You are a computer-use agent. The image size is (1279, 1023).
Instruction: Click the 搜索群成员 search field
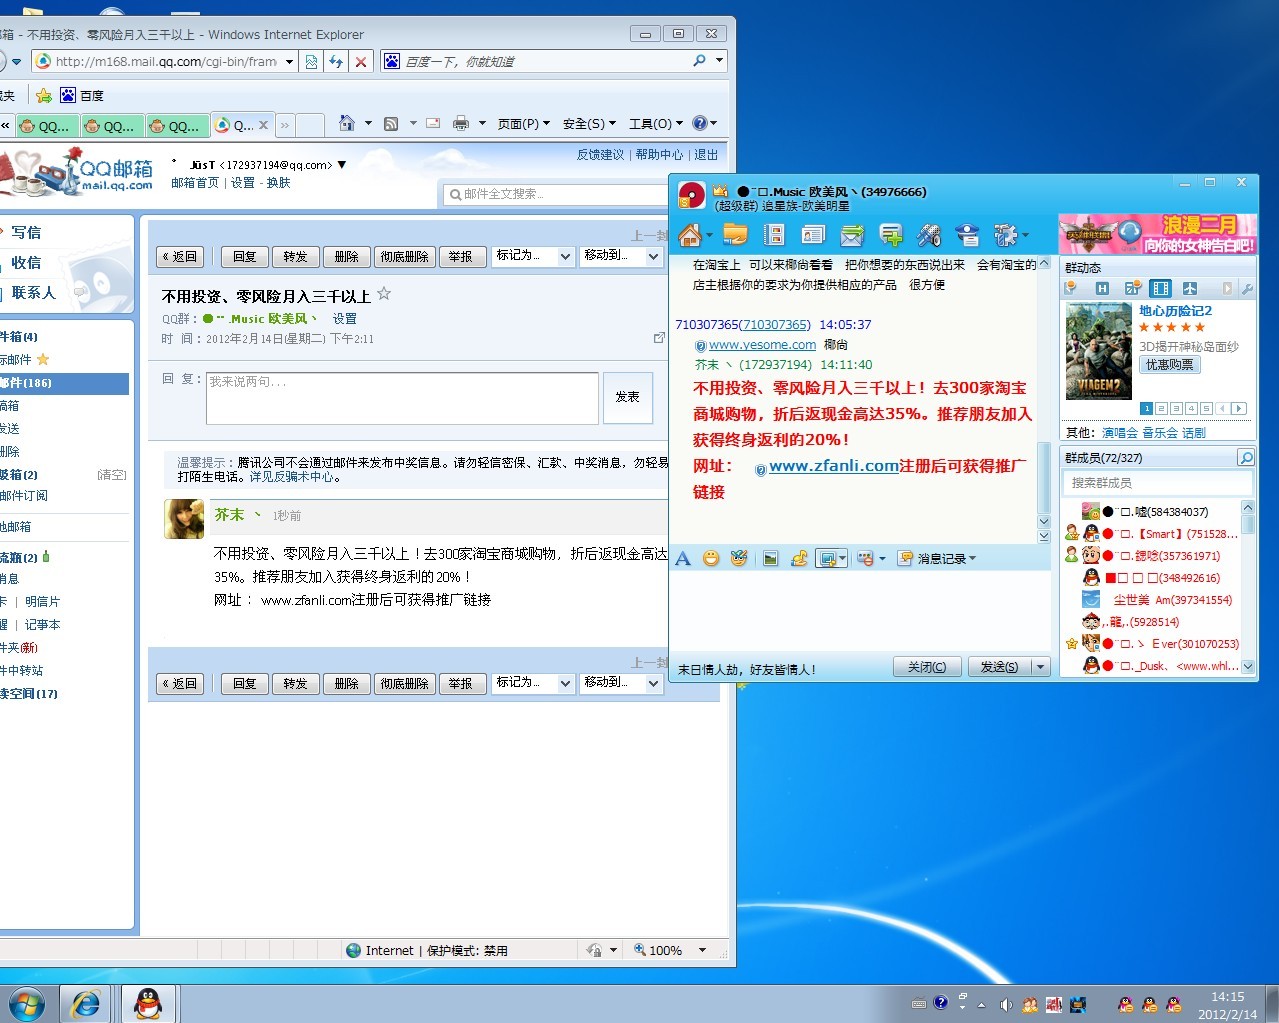pyautogui.click(x=1156, y=483)
